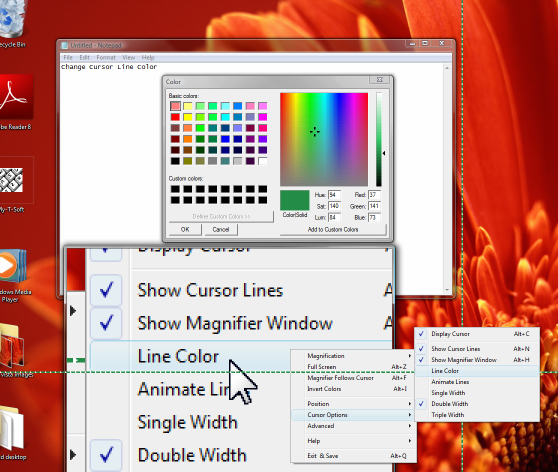Screen dimensions: 558x472
Task: Click Notepad title bar icon
Action: pyautogui.click(x=64, y=46)
